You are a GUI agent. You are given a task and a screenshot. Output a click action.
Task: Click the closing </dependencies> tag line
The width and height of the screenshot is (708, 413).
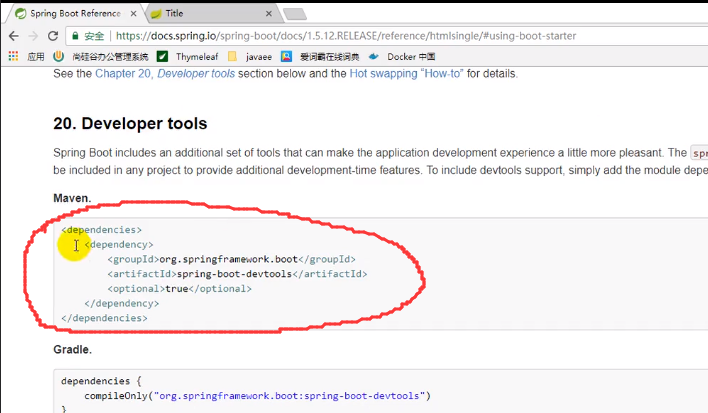tap(104, 318)
